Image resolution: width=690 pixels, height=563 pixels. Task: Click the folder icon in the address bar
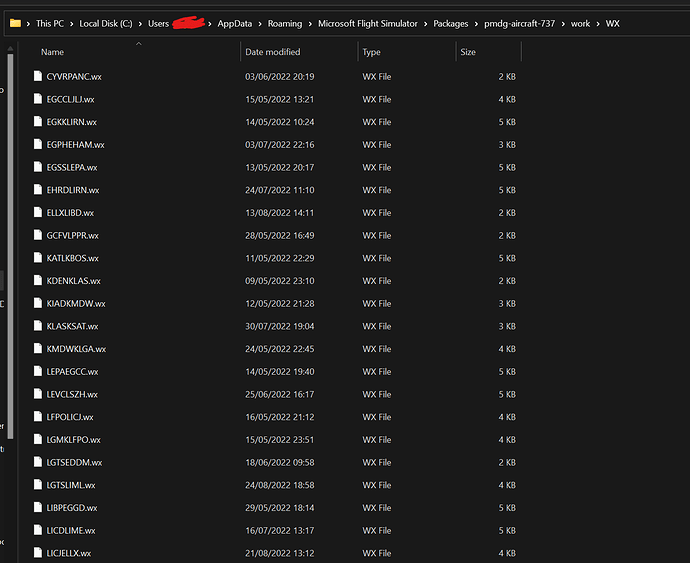click(x=15, y=23)
